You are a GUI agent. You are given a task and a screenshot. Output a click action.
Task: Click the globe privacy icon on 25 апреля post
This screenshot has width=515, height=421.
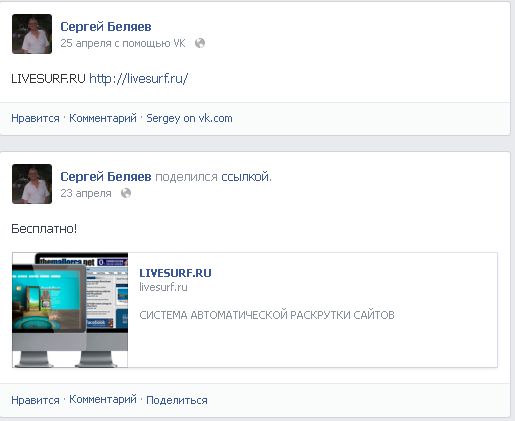200,43
